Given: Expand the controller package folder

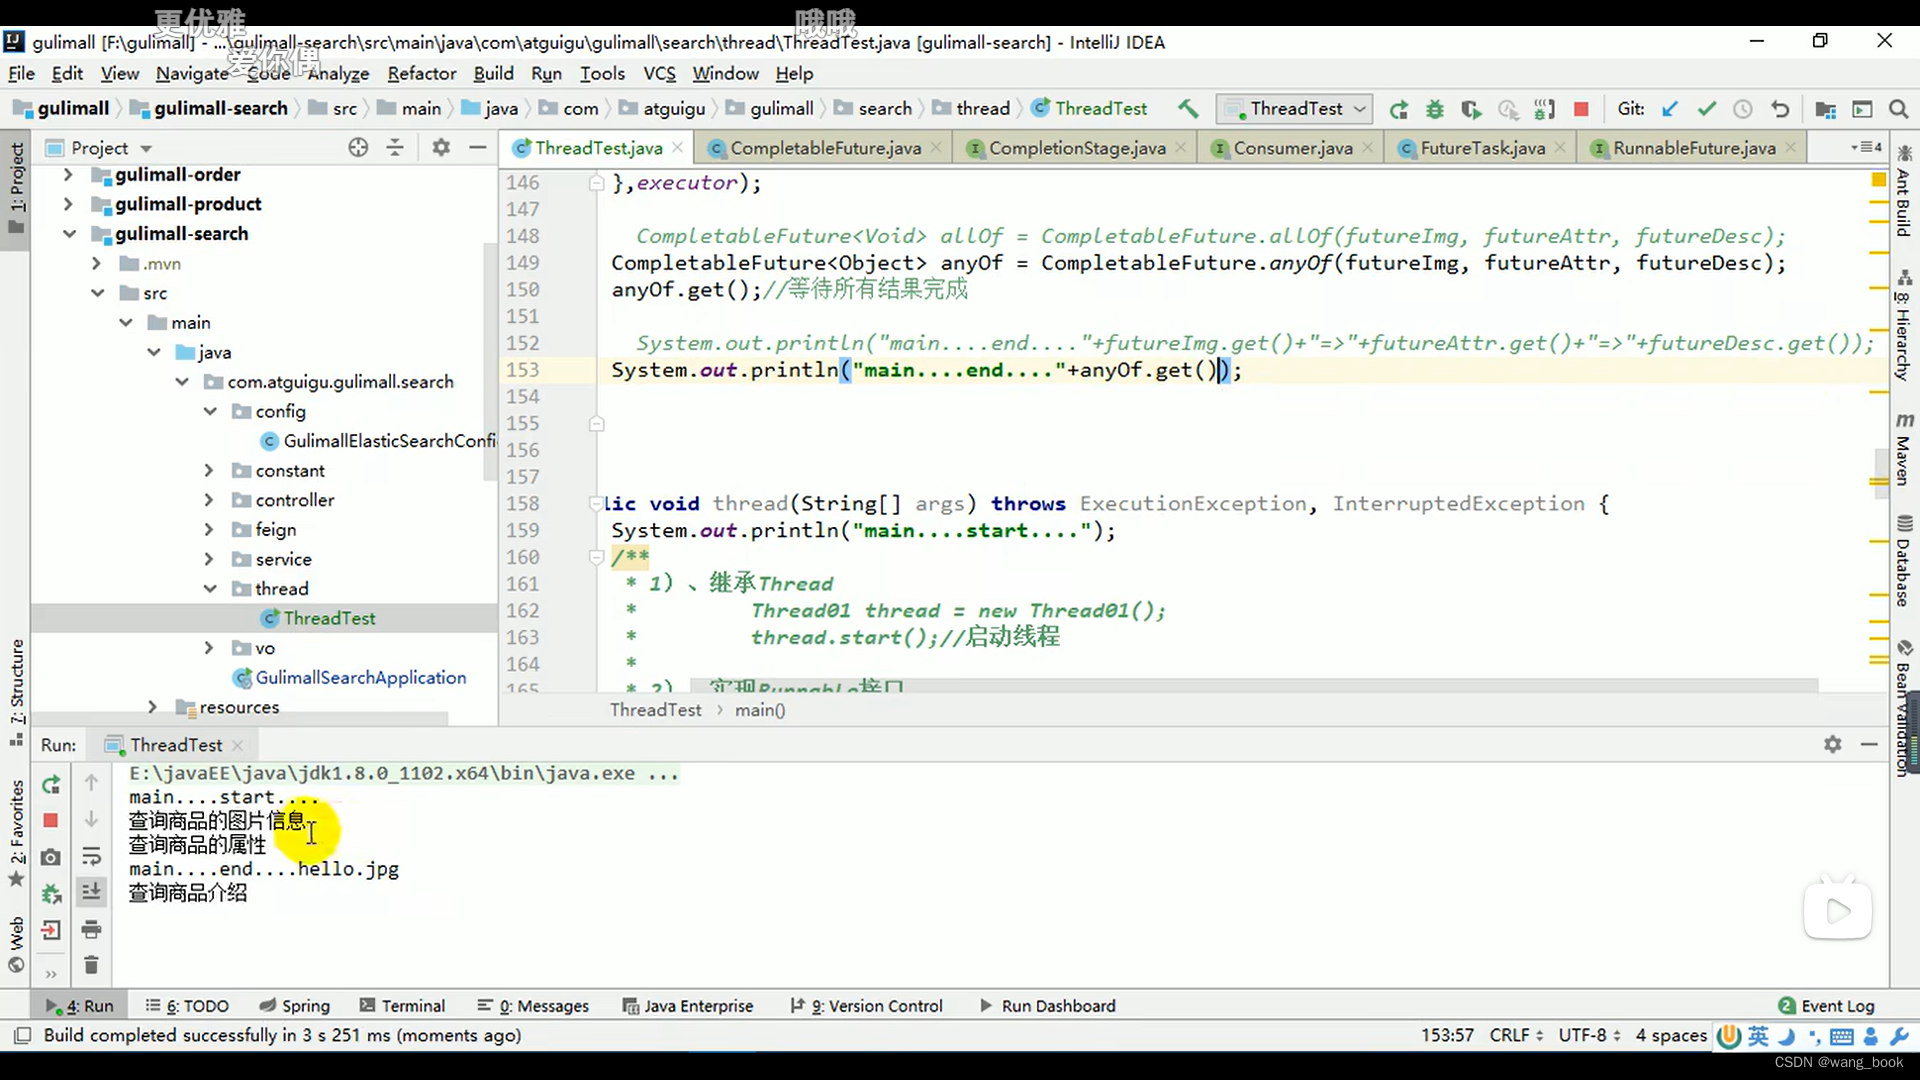Looking at the screenshot, I should [208, 500].
